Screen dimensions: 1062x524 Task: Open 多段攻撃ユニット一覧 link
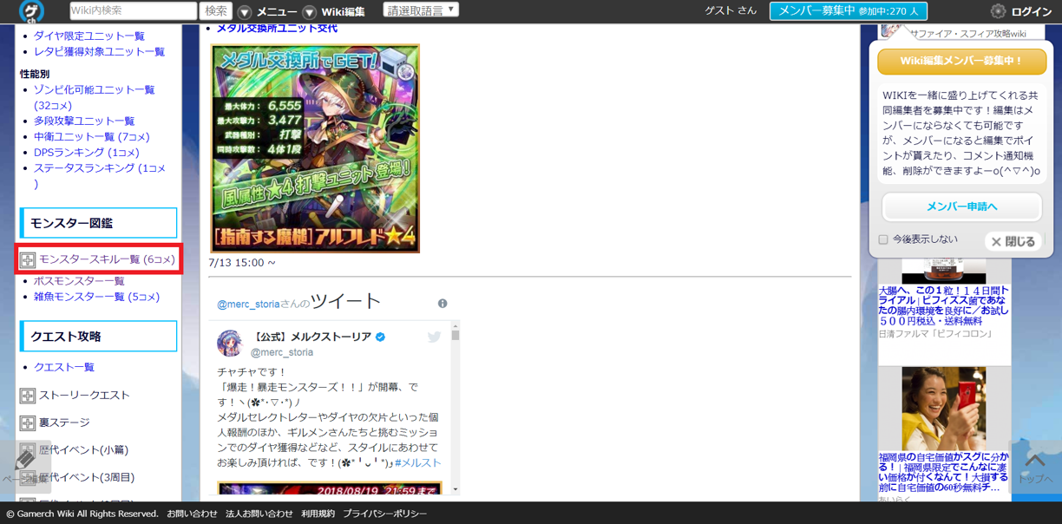(84, 121)
